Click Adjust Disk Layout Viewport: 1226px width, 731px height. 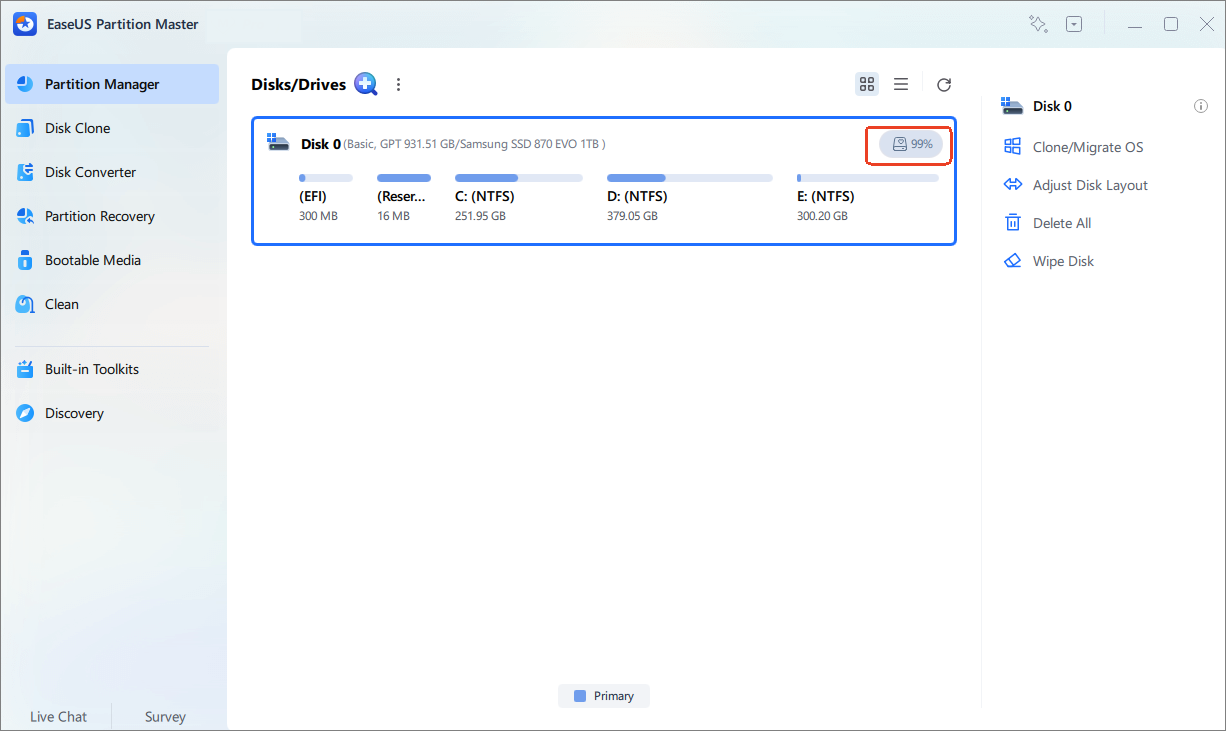[1090, 185]
